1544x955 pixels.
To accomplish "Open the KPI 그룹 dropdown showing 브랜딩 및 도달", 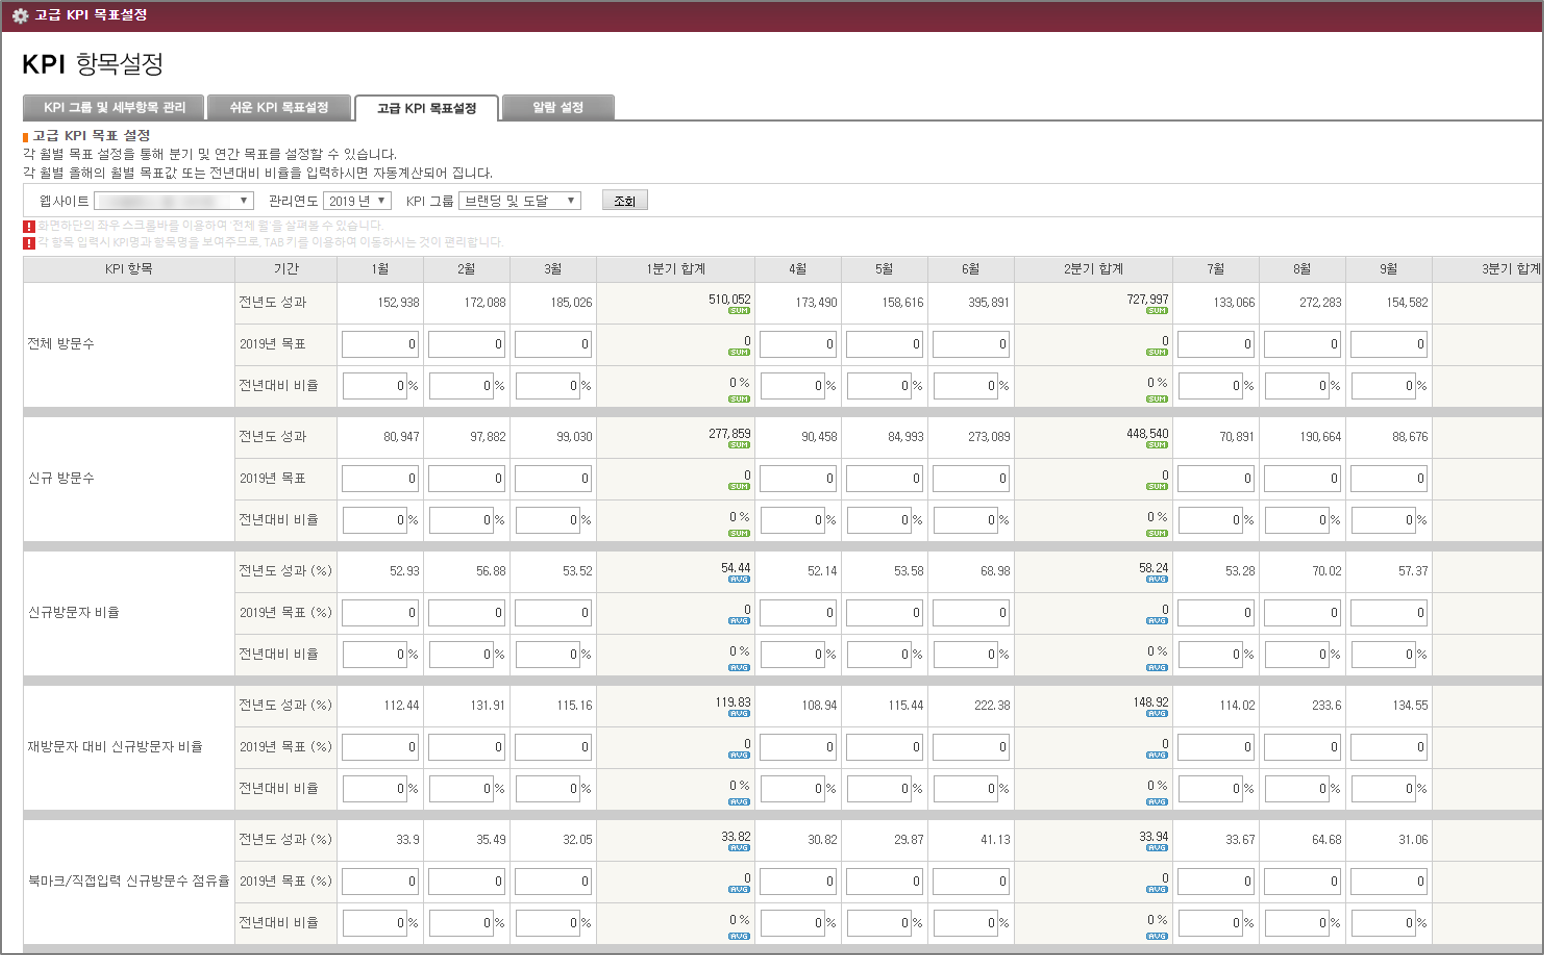I will (x=519, y=201).
